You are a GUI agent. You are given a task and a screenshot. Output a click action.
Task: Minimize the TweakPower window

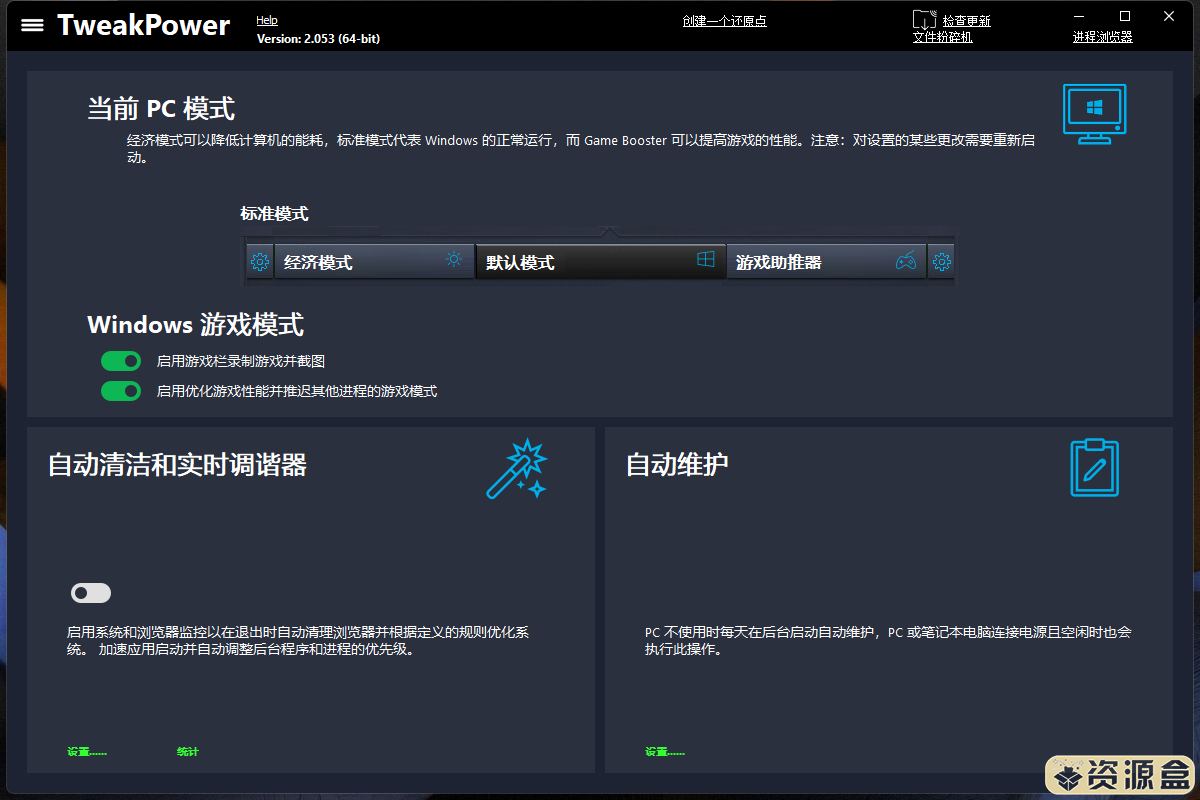pos(1079,16)
